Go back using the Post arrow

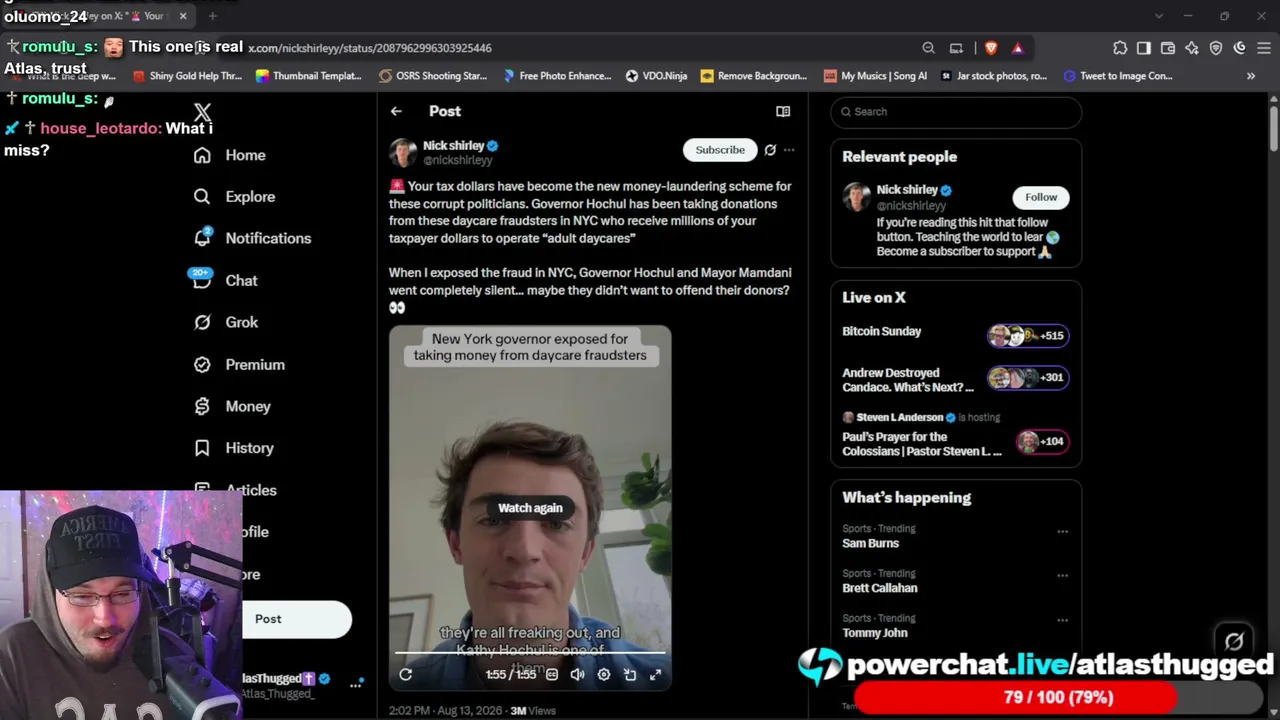pyautogui.click(x=396, y=111)
